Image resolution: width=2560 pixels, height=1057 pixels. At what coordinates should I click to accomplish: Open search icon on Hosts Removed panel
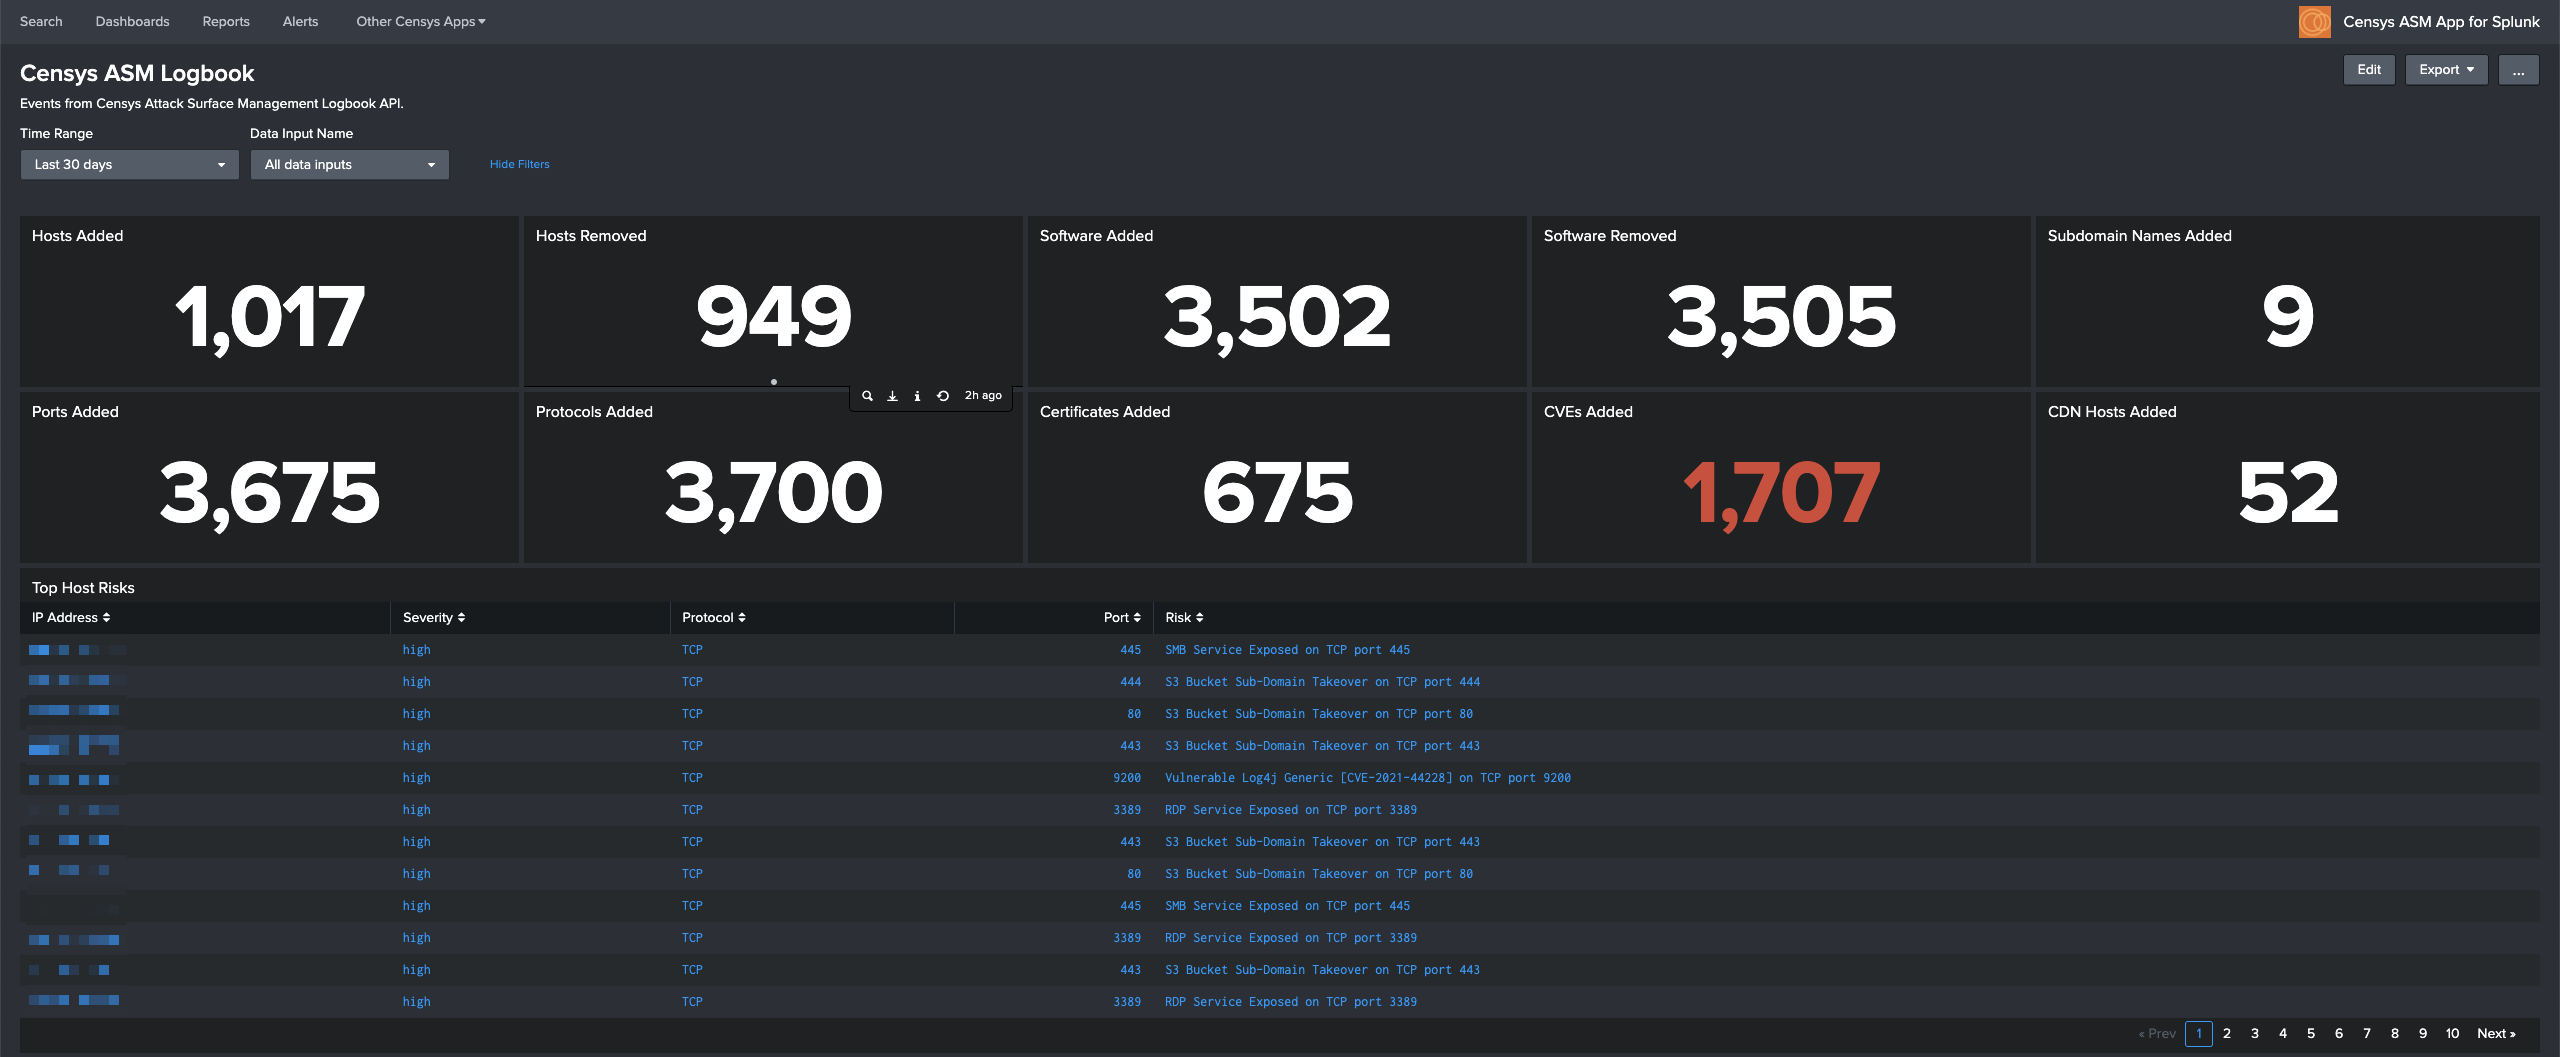(x=867, y=396)
